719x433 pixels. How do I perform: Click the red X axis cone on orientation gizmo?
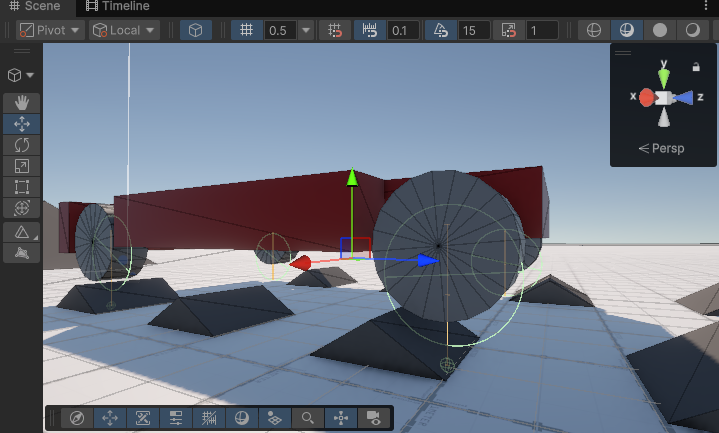click(647, 98)
